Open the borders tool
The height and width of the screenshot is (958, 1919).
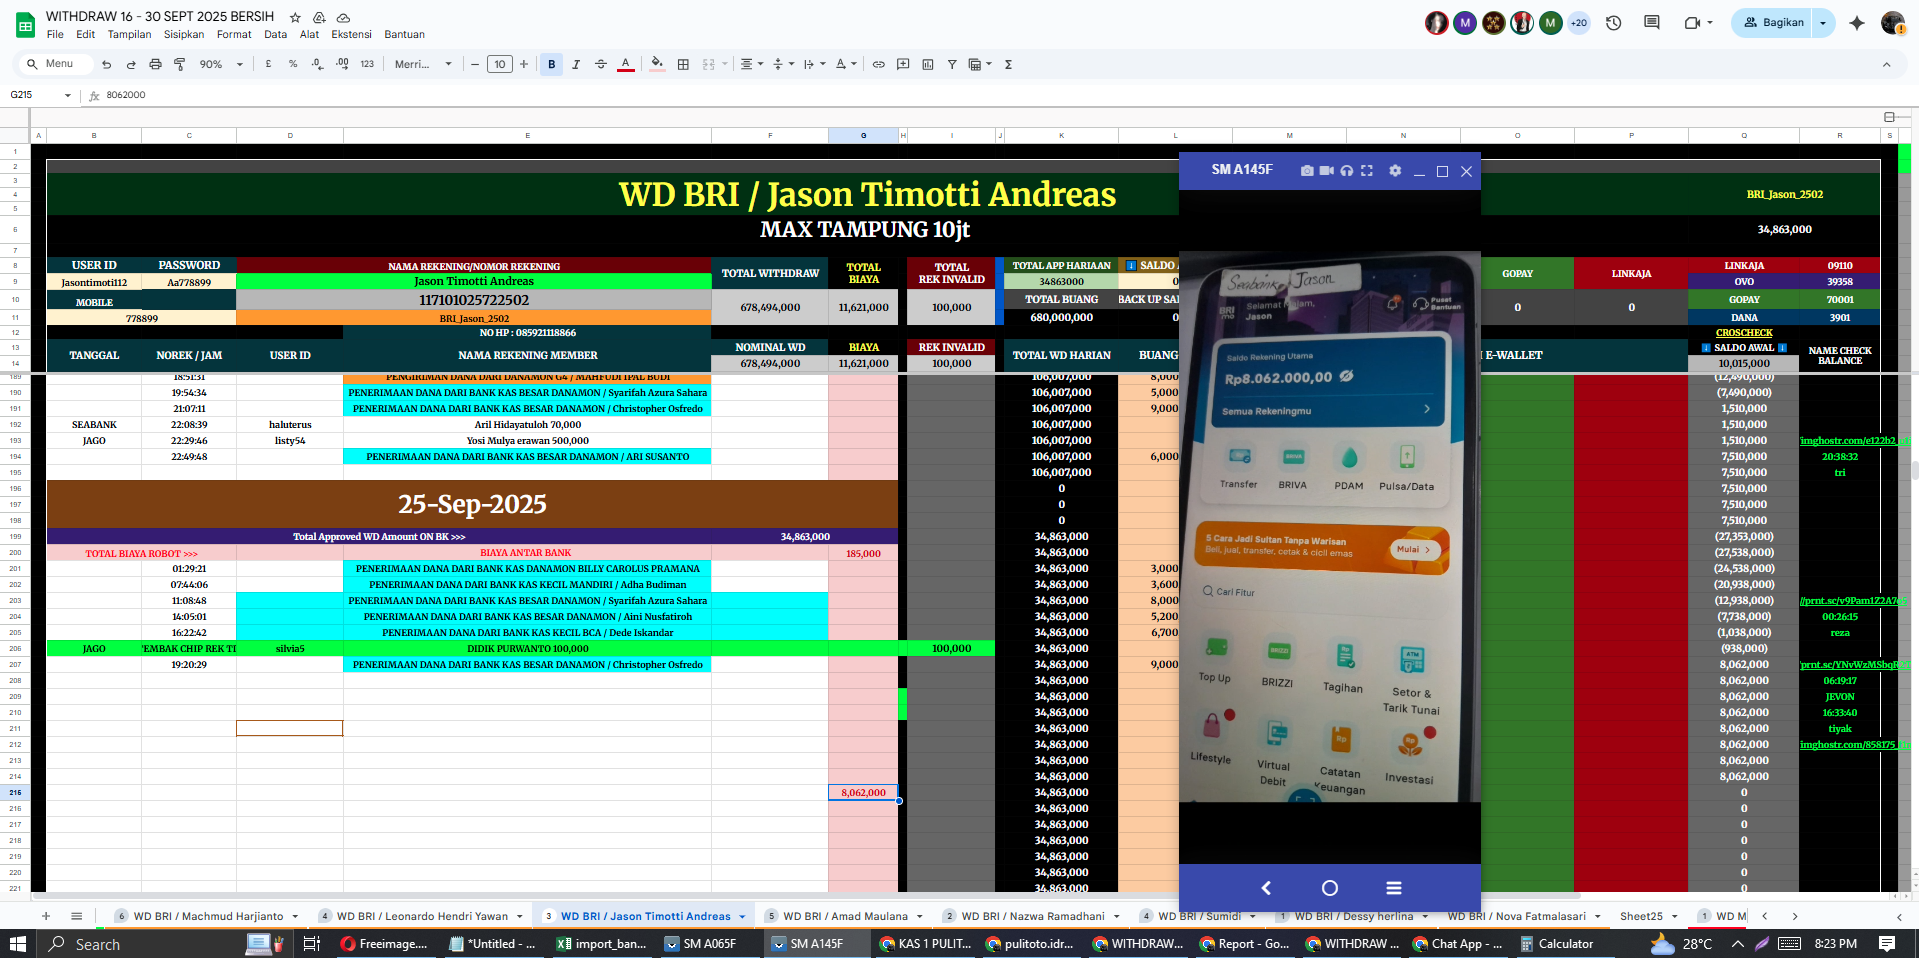[683, 64]
